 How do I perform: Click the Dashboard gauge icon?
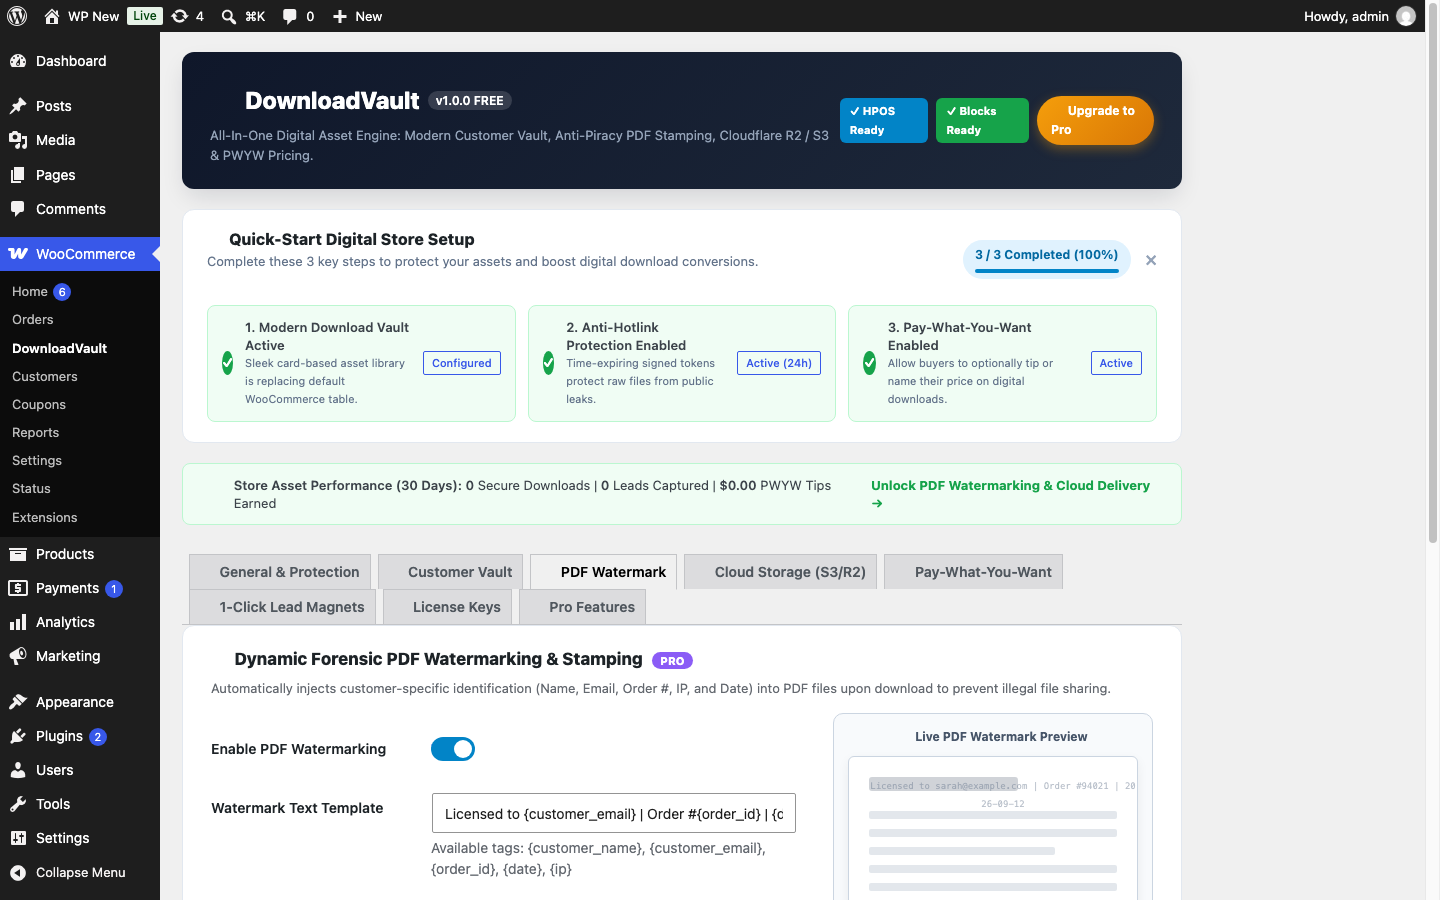point(18,61)
